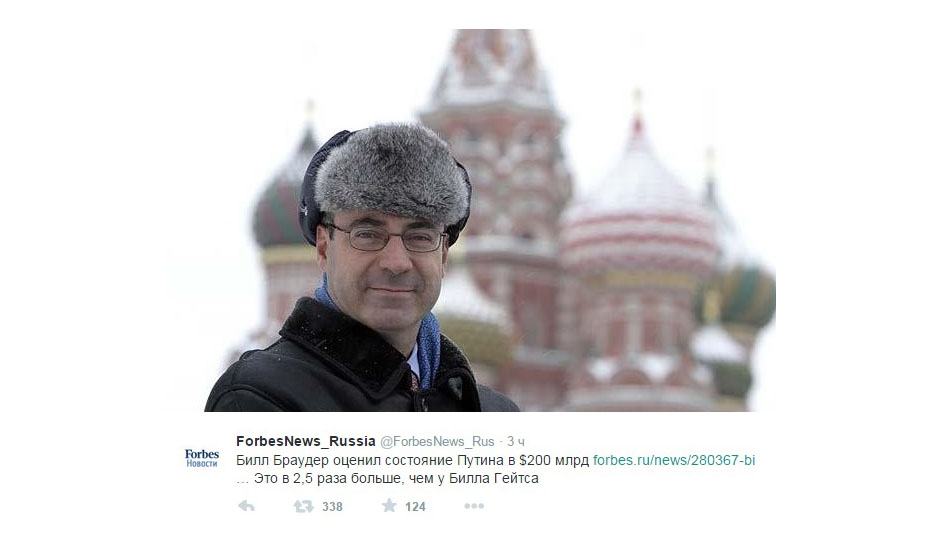The width and height of the screenshot is (940, 550).
Task: Select the @ForbesNews_Rus handle
Action: tap(437, 442)
